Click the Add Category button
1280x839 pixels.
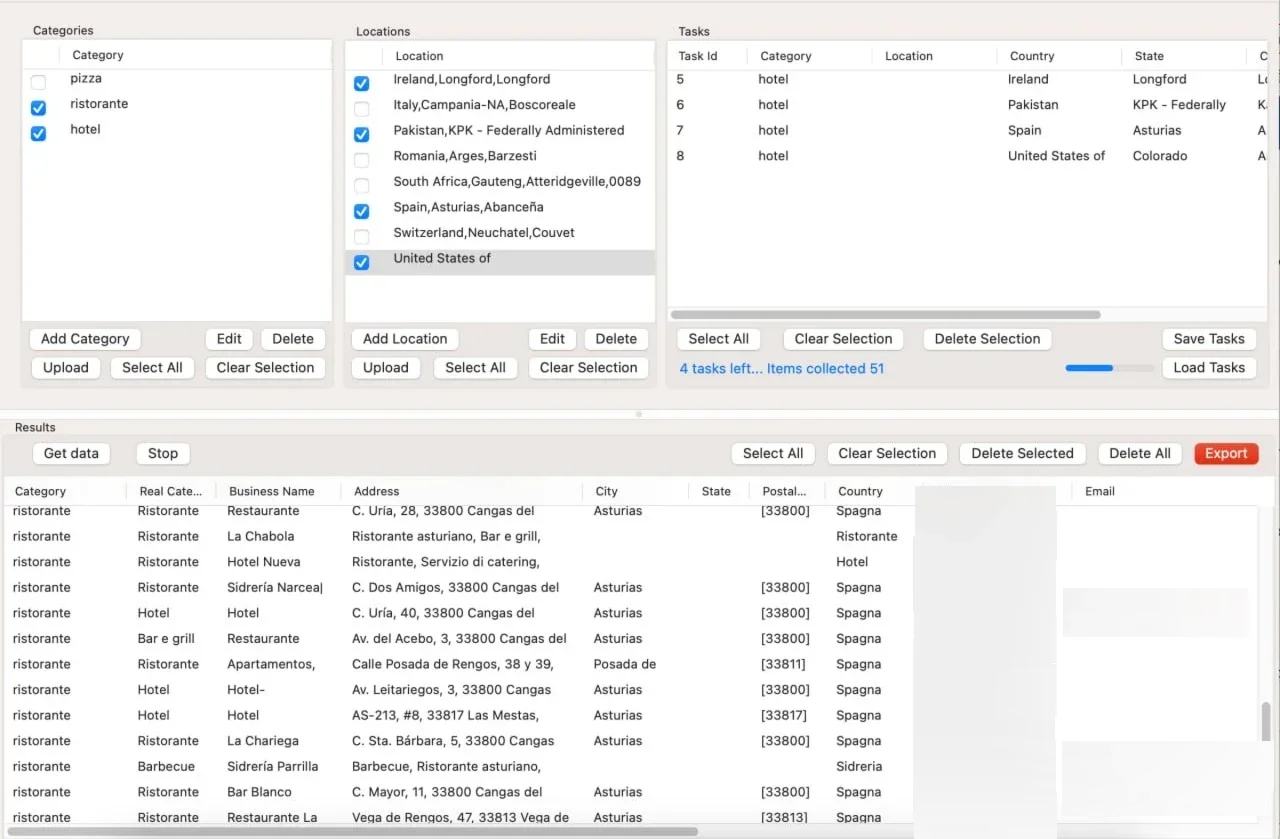click(x=85, y=339)
